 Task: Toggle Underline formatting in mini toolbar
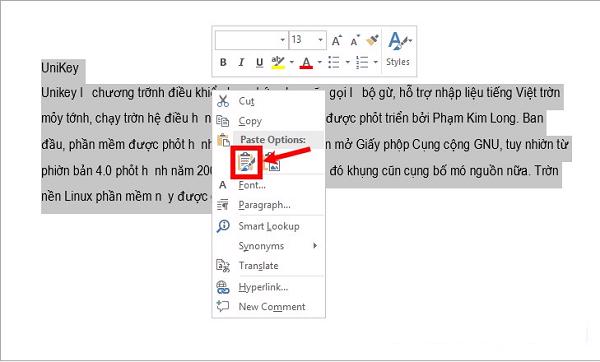tap(259, 62)
